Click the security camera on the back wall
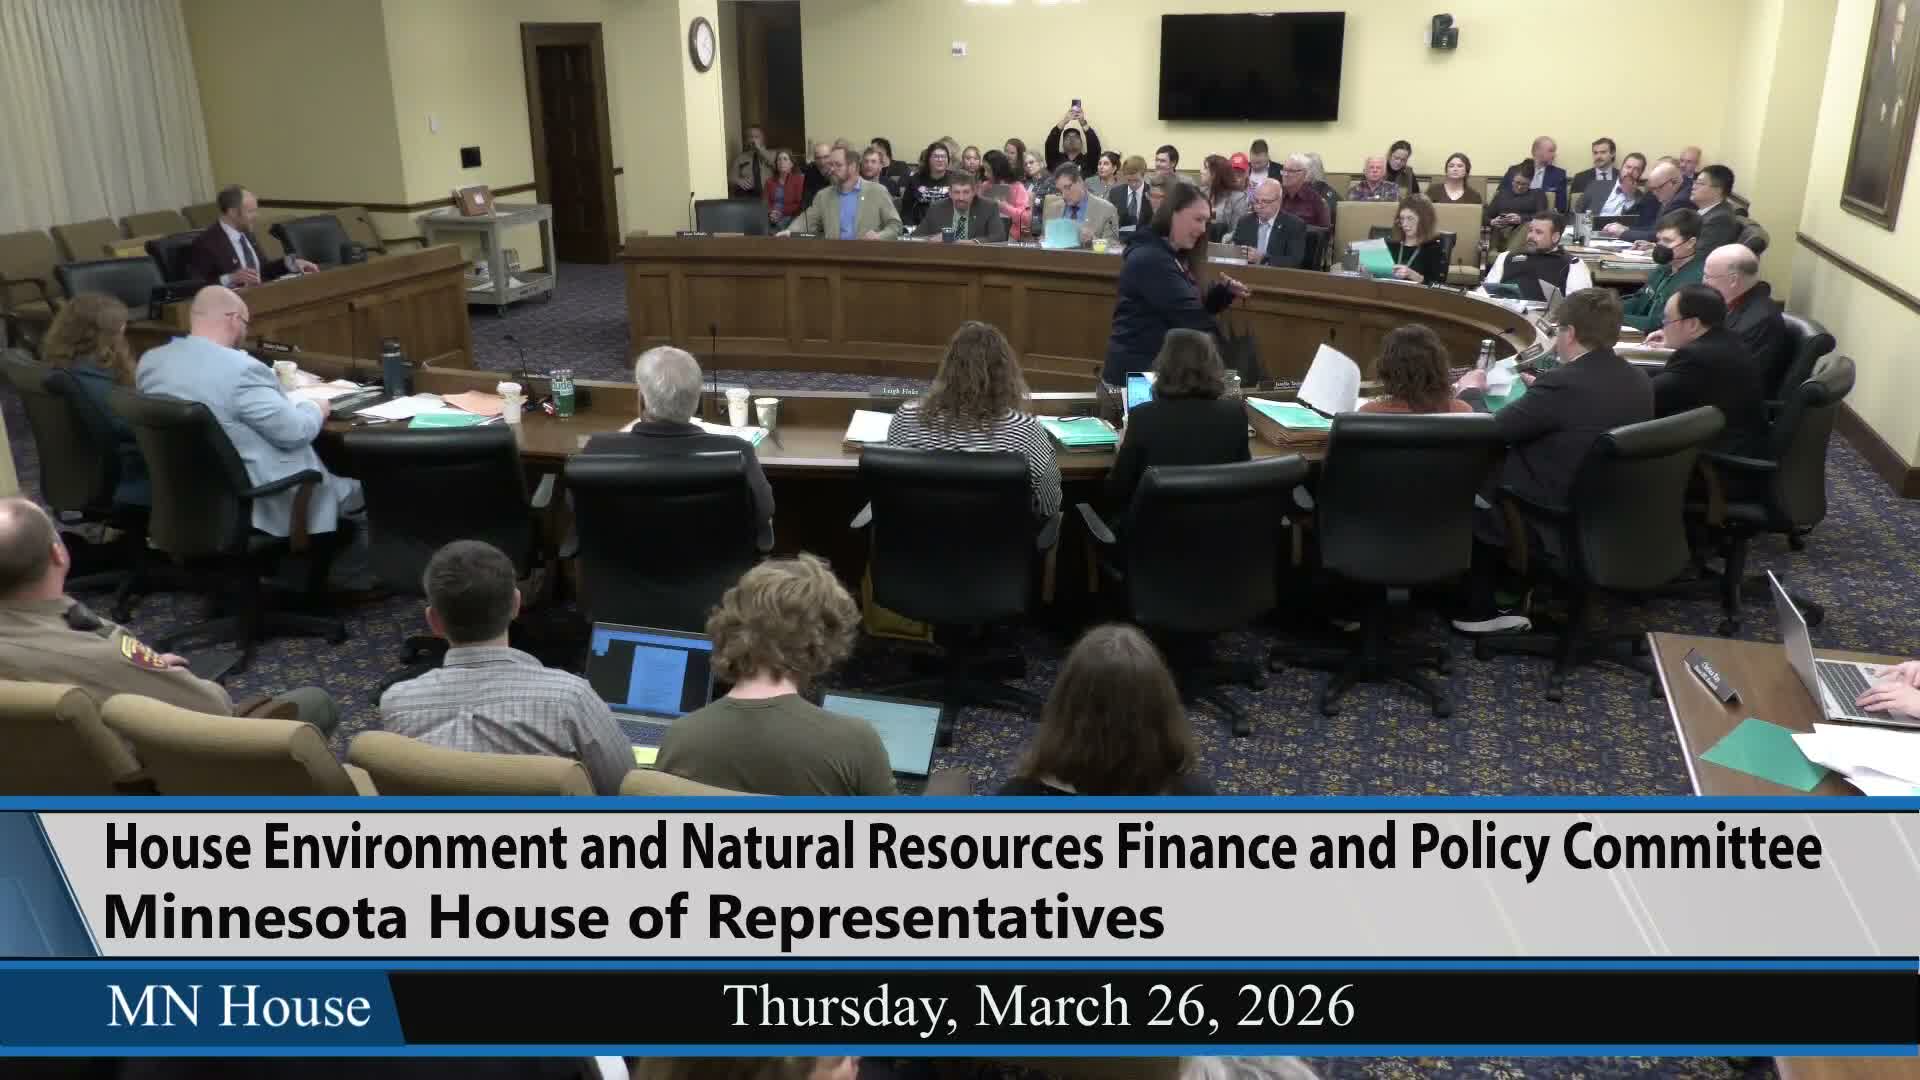Image resolution: width=1920 pixels, height=1080 pixels. [1443, 32]
